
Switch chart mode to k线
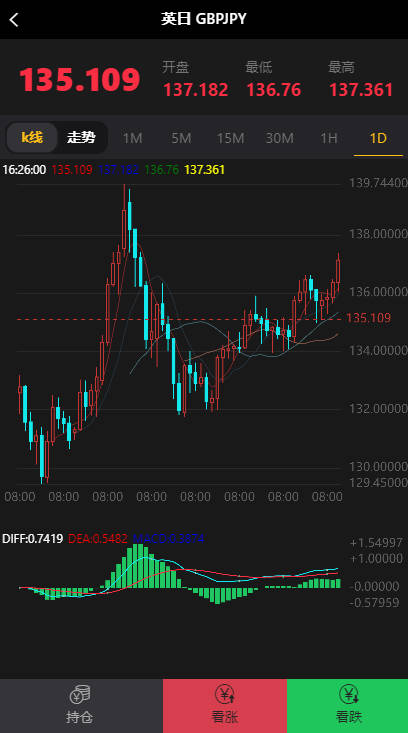pos(32,138)
